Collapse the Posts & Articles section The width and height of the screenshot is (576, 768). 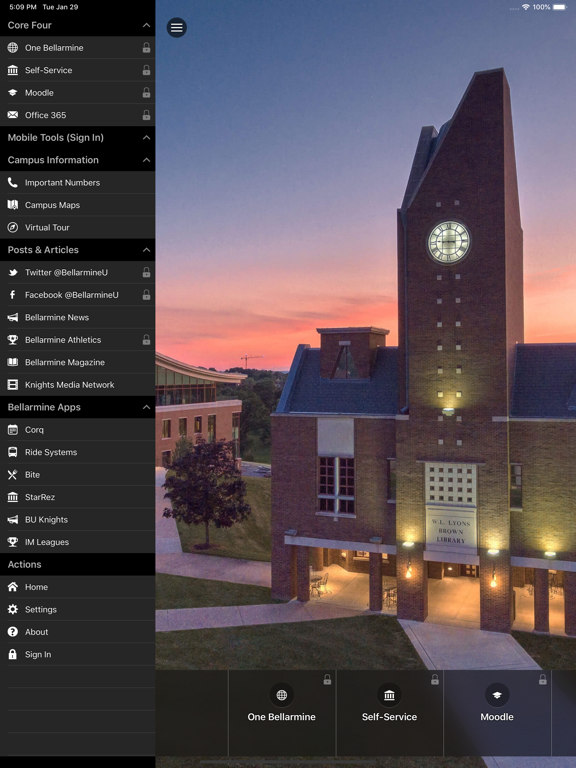(146, 250)
